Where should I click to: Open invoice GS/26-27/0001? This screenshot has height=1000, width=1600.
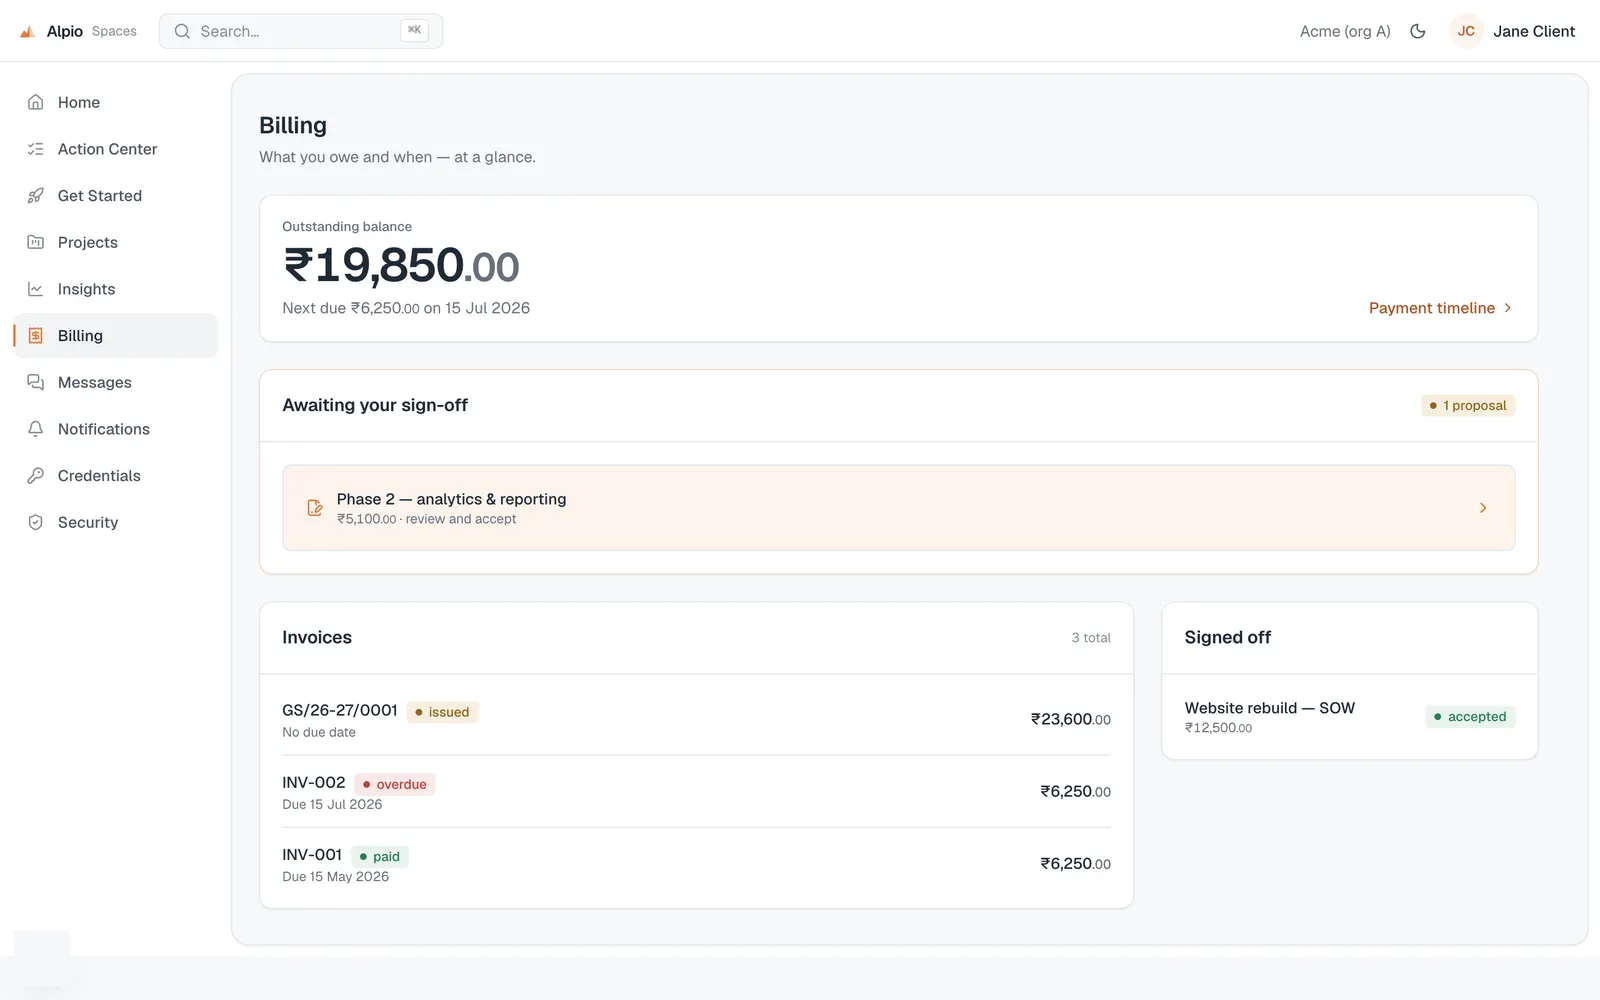point(696,719)
